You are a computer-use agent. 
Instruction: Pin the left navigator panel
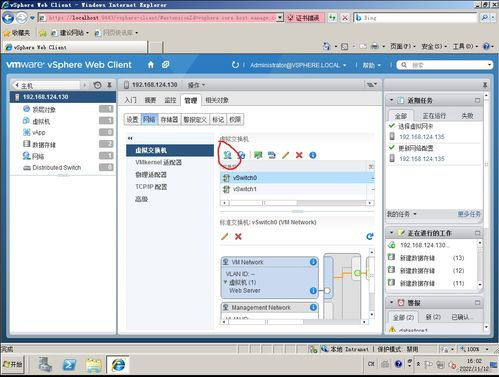point(109,85)
